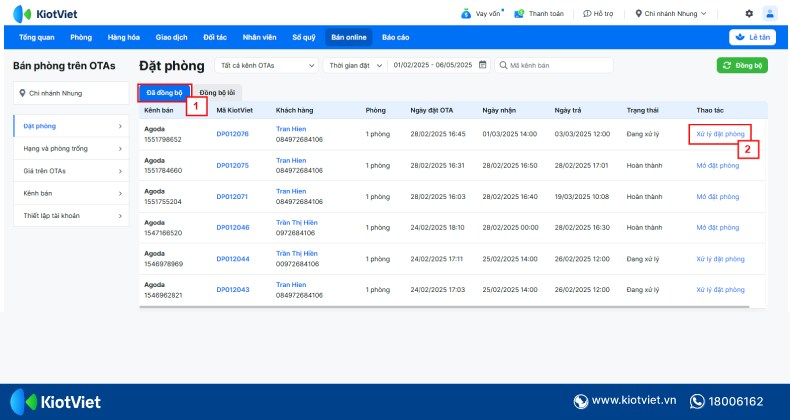Click the Mã kênh bán search field
790x420 pixels.
554,65
